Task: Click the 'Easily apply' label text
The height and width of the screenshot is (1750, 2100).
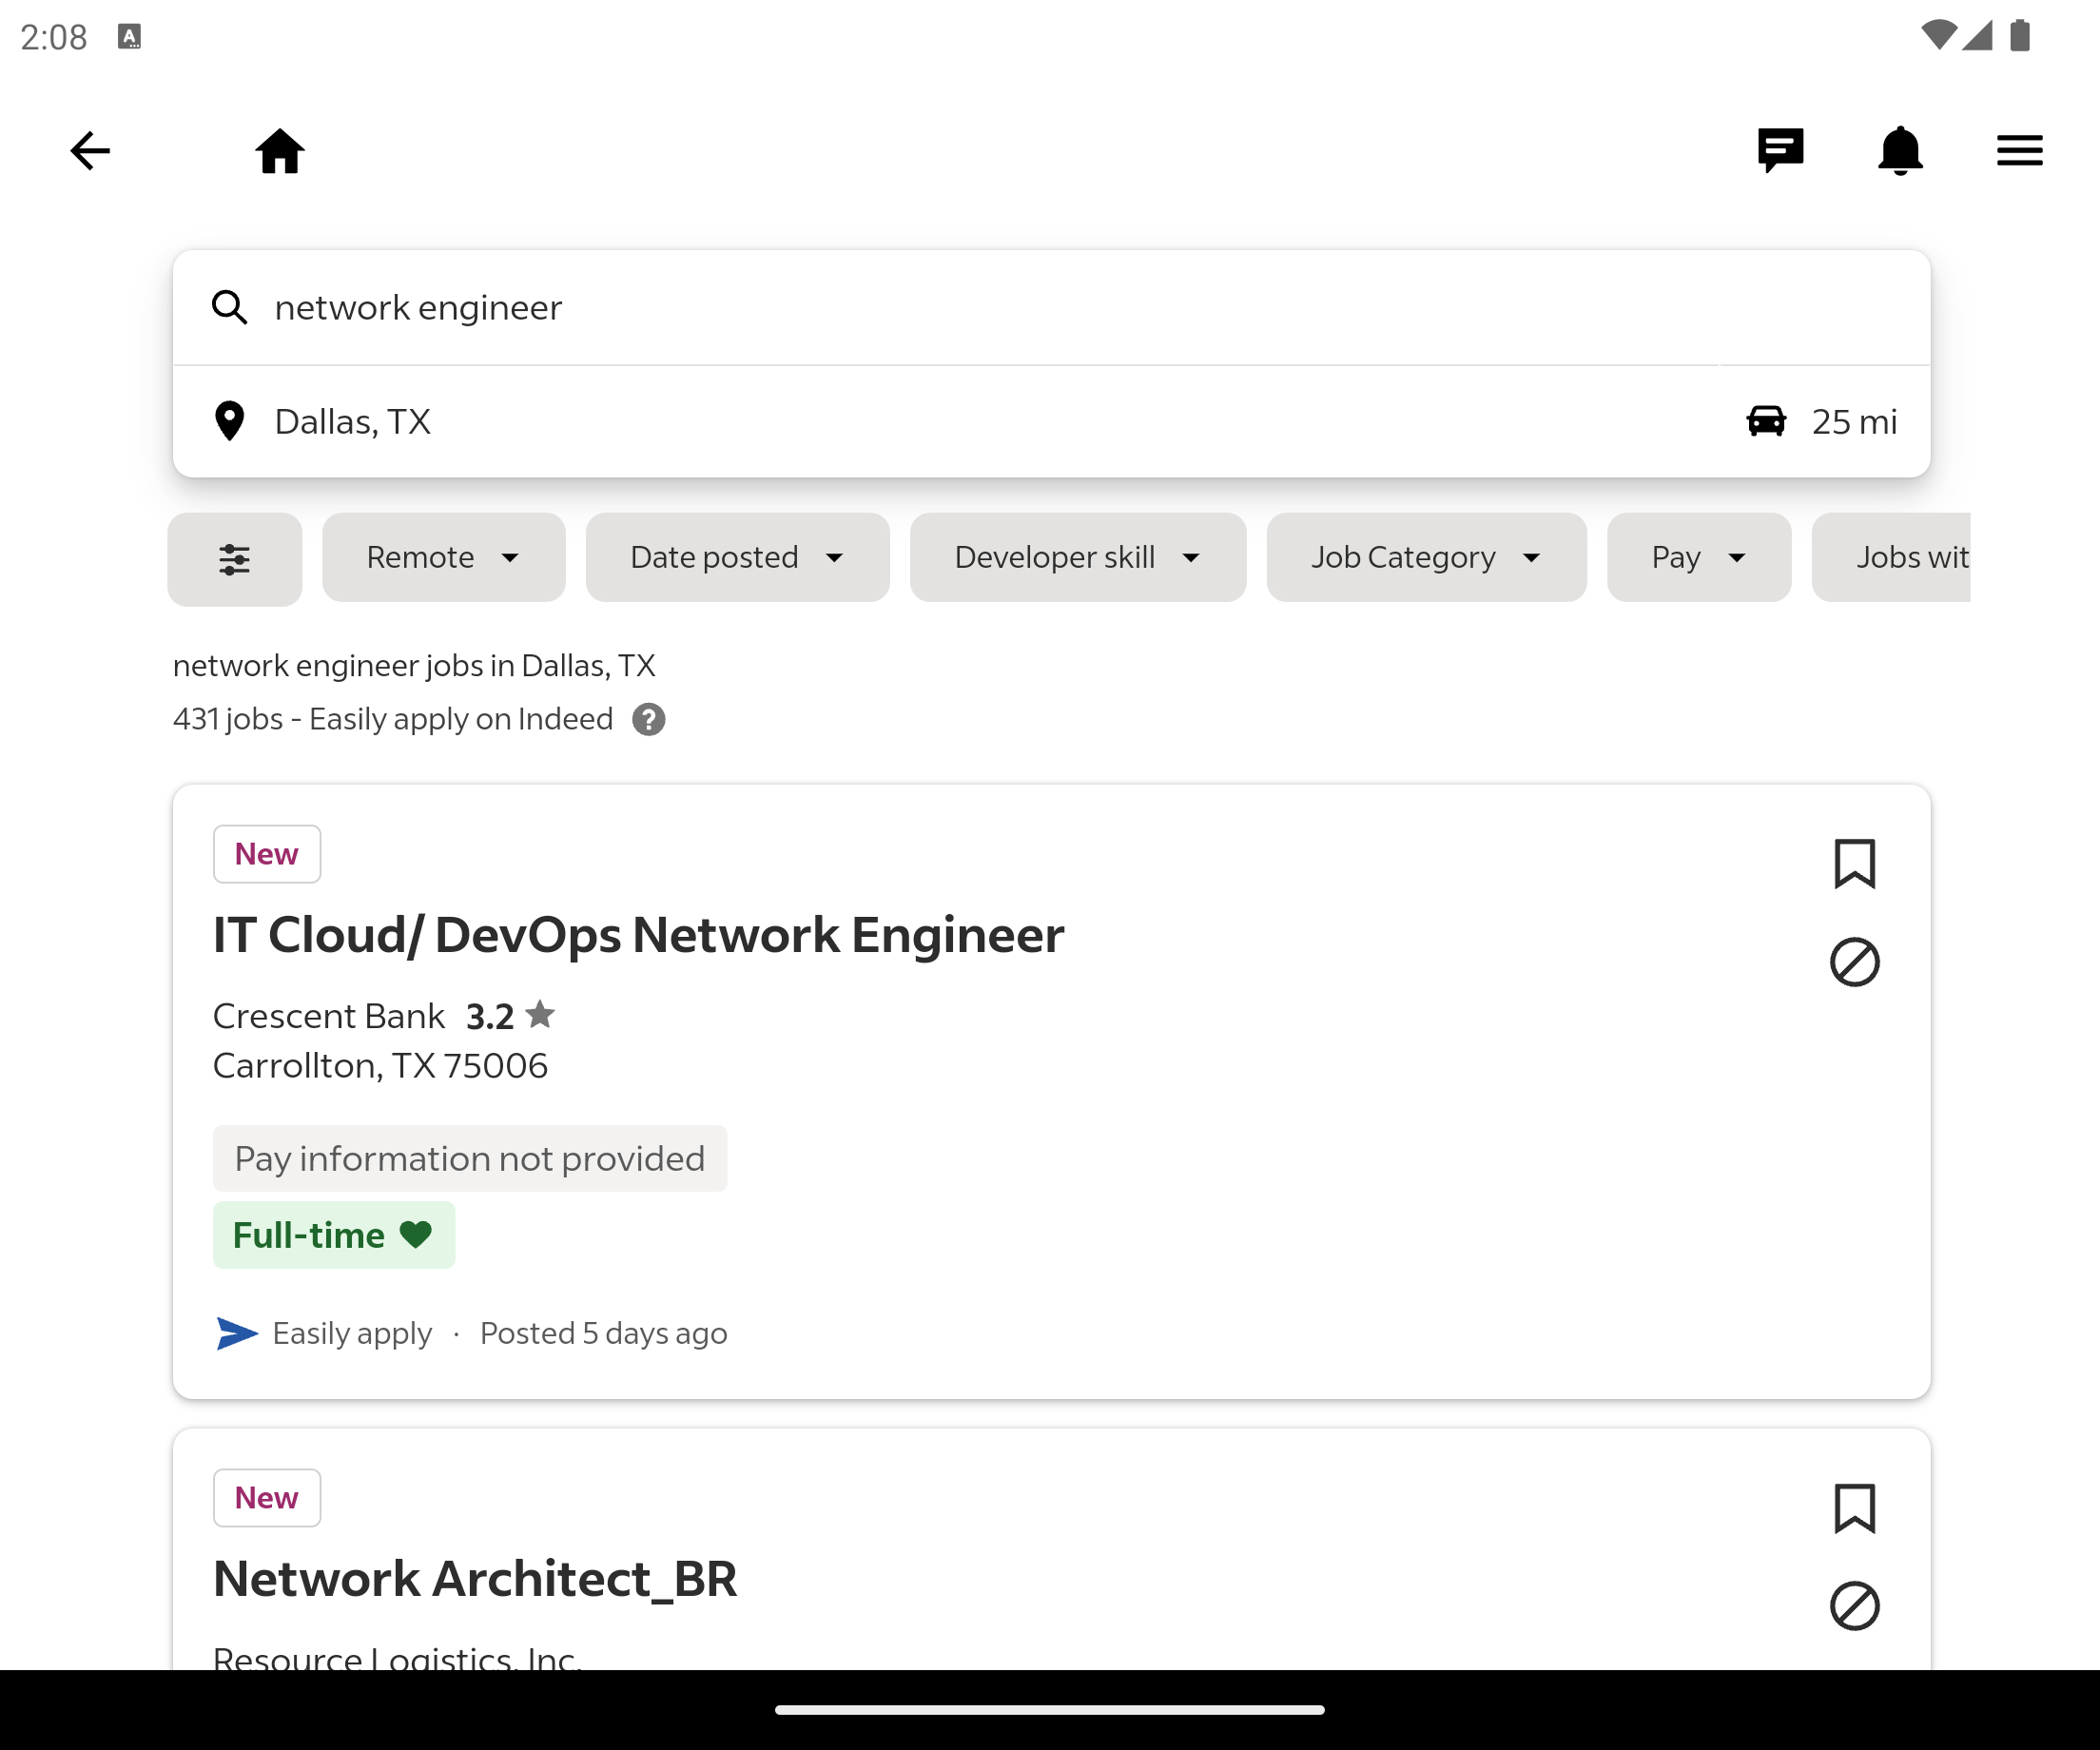Action: click(x=352, y=1333)
